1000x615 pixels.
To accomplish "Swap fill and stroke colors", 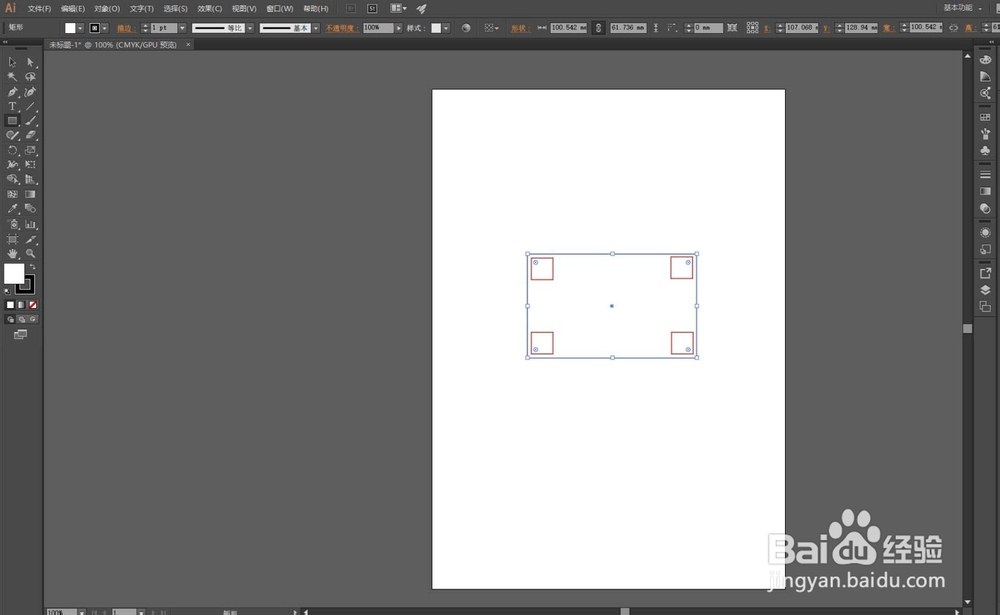I will tap(32, 267).
